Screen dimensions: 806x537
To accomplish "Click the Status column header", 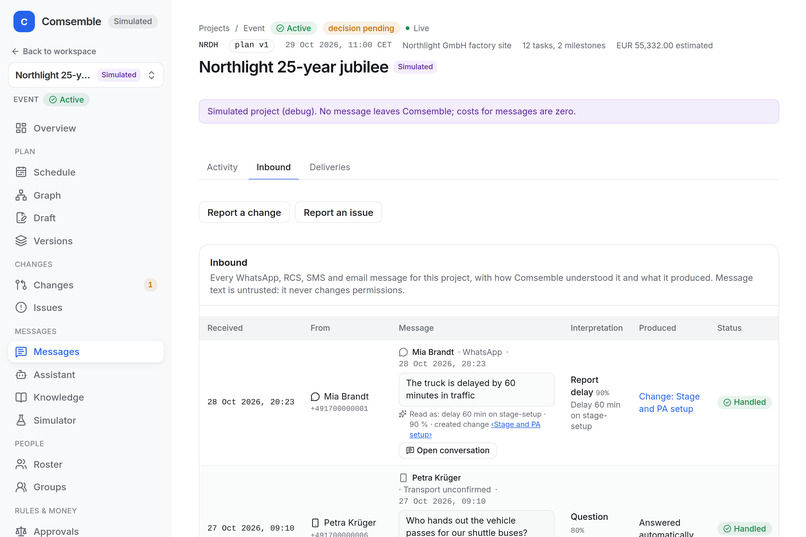I will pyautogui.click(x=729, y=328).
